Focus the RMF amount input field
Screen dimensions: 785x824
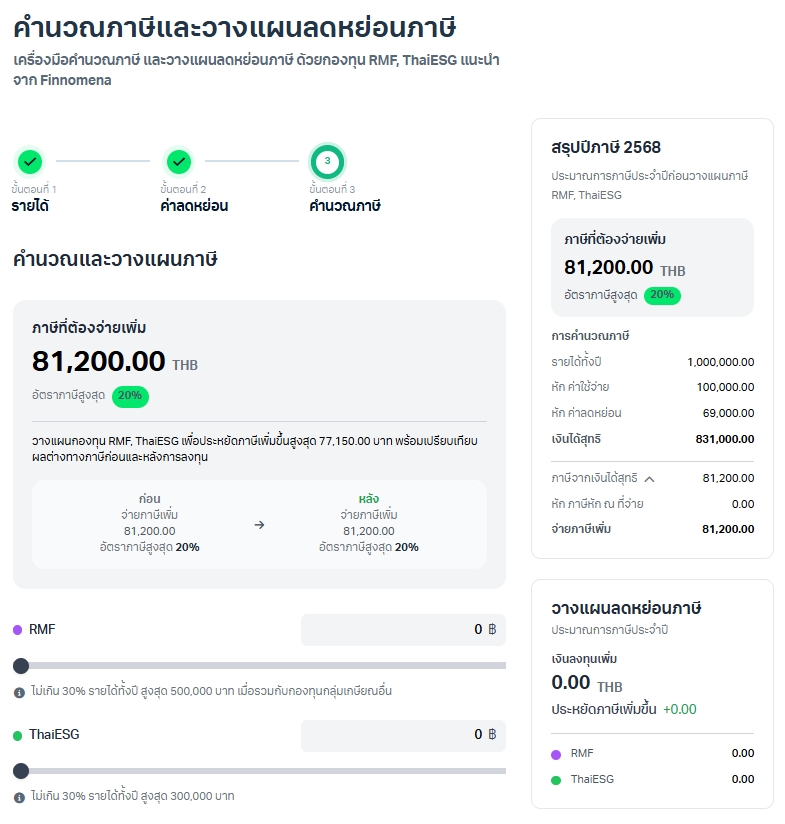pyautogui.click(x=403, y=630)
